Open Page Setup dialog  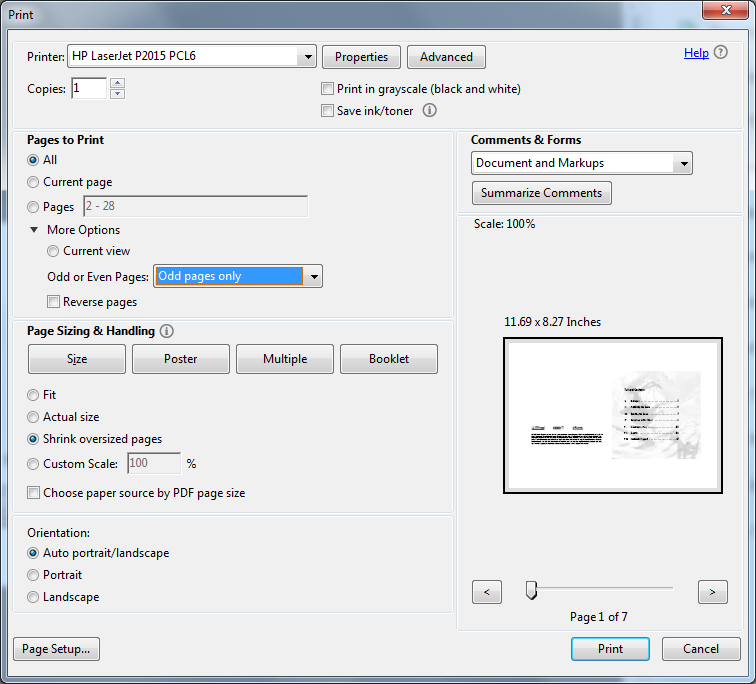56,649
